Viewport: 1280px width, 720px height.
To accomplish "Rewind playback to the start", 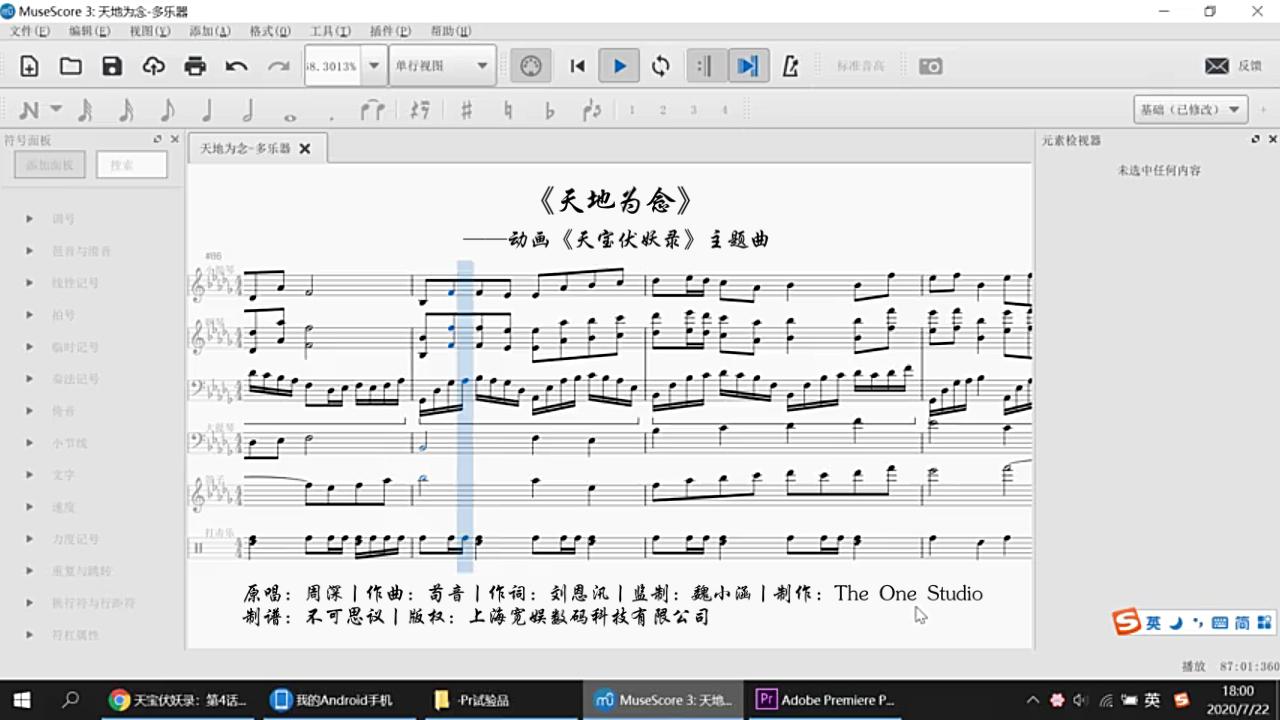I will pos(577,66).
